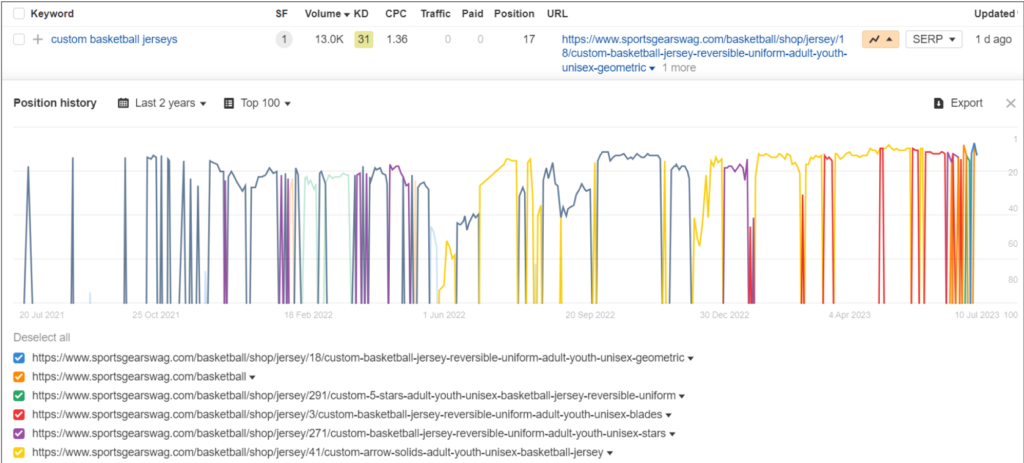Click the plus icon beside custom basketball jerseys

pos(38,40)
